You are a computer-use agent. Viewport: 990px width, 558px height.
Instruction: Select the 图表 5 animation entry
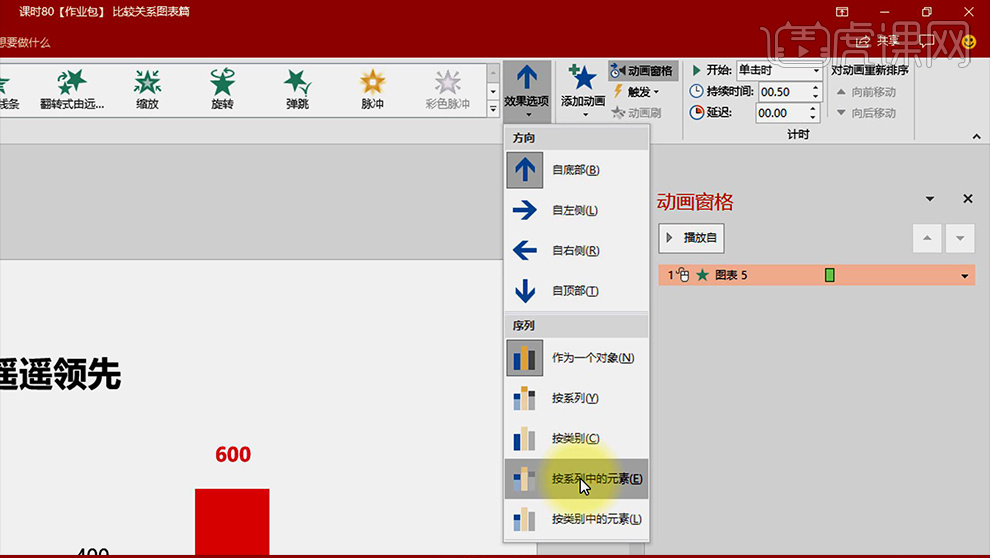point(816,275)
